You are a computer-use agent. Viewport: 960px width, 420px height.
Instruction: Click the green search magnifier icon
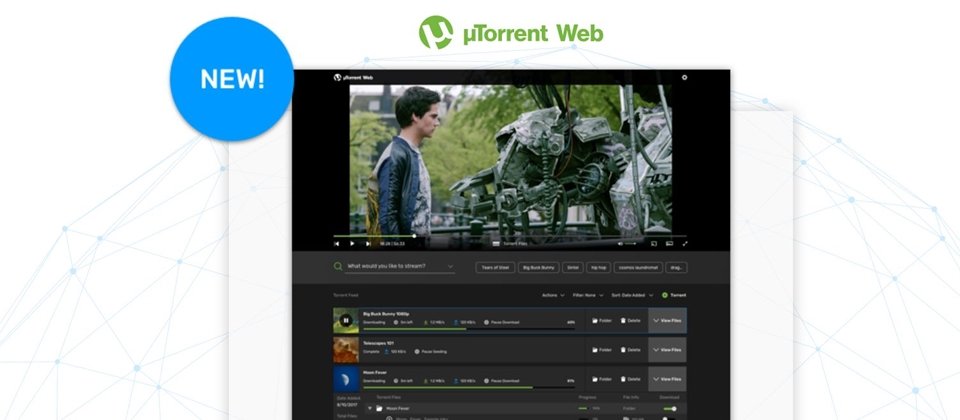(338, 266)
